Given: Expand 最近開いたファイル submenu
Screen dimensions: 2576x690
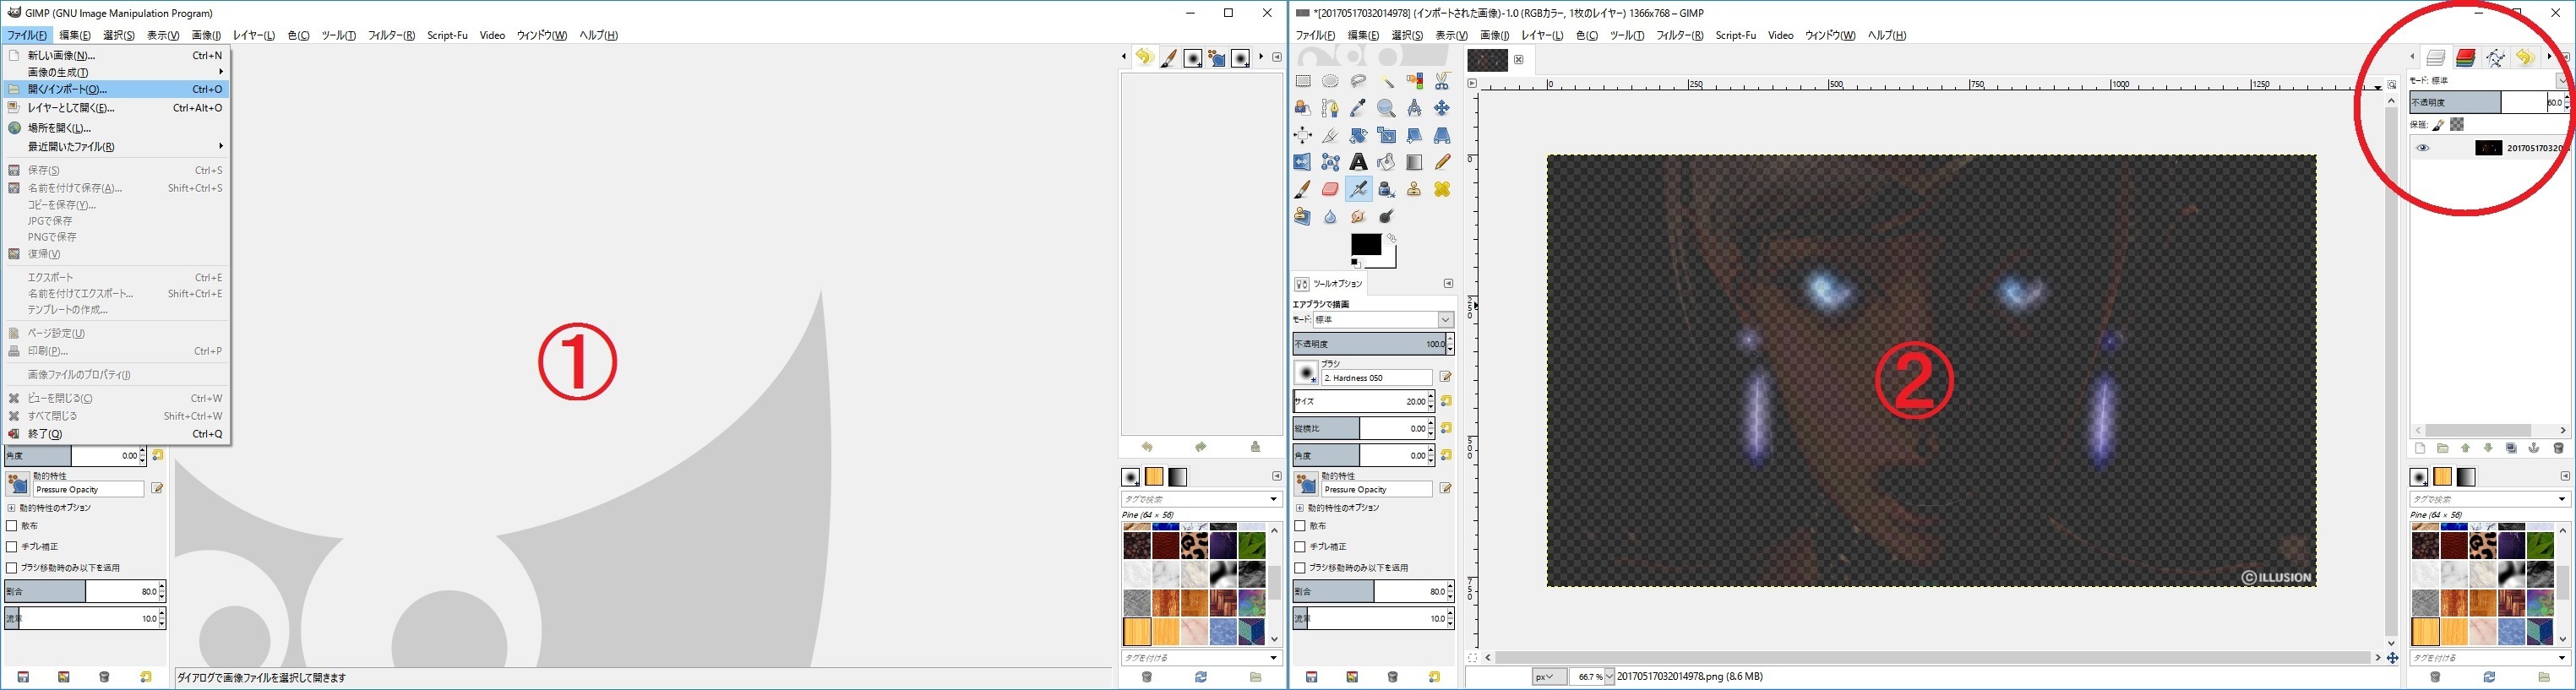Looking at the screenshot, I should [116, 147].
